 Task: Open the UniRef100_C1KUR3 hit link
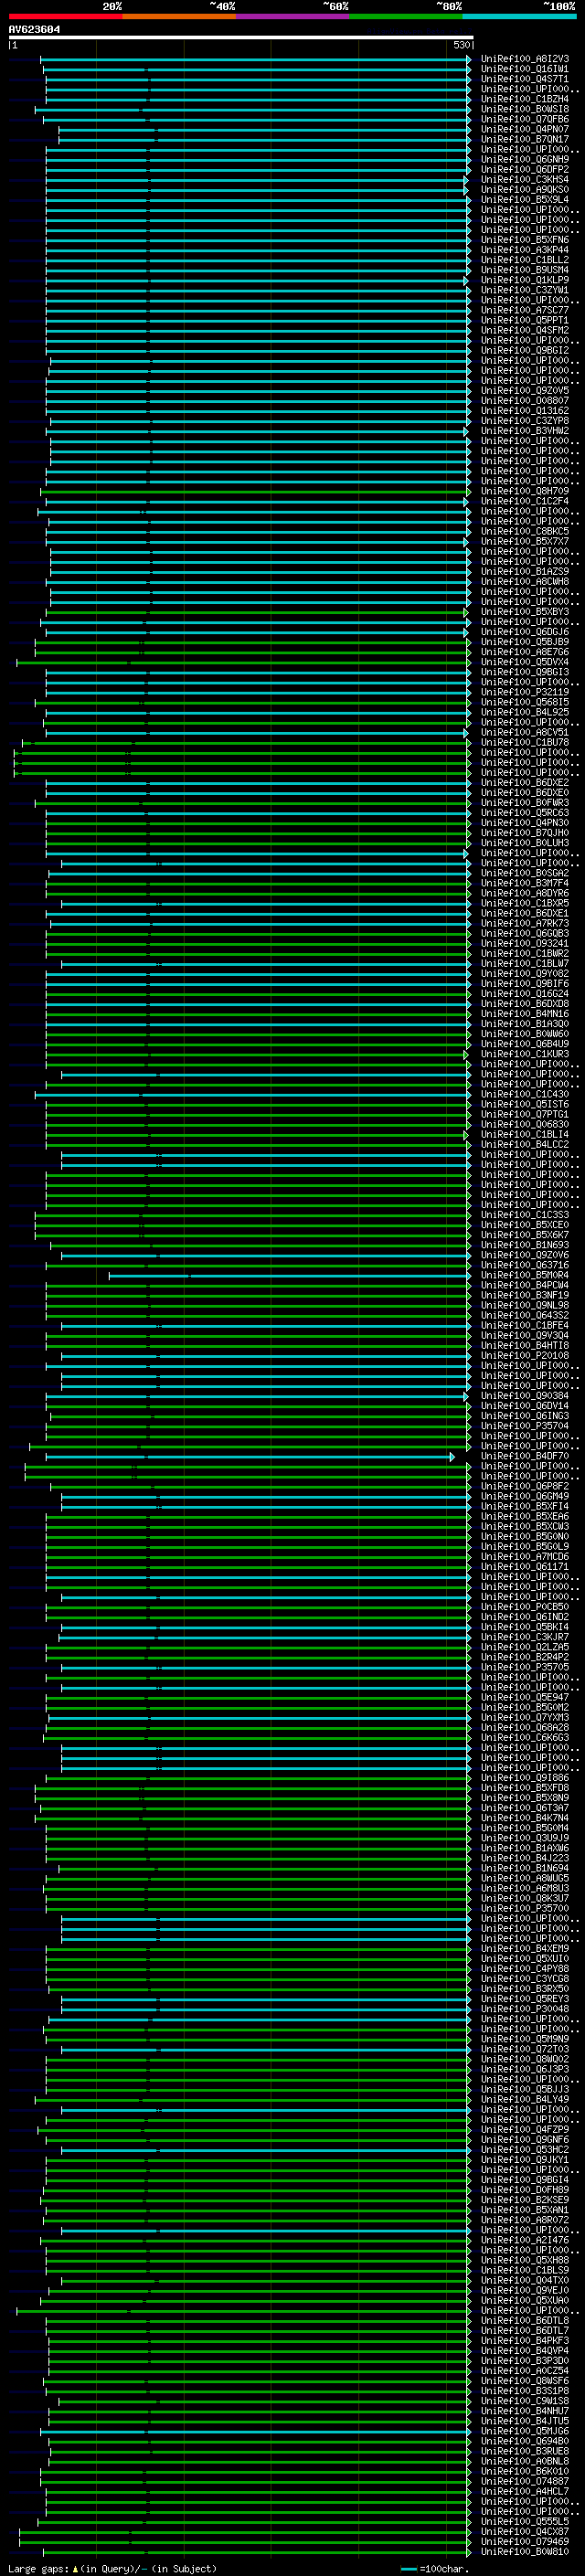pyautogui.click(x=525, y=1054)
